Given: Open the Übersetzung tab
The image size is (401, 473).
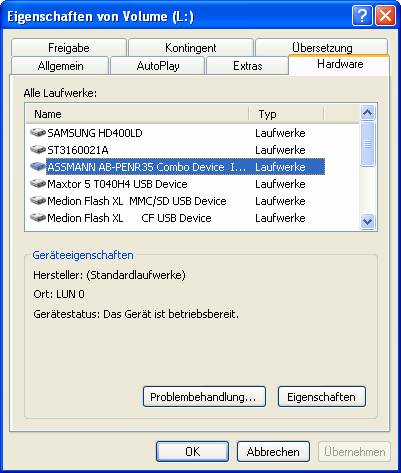Looking at the screenshot, I should 322,47.
